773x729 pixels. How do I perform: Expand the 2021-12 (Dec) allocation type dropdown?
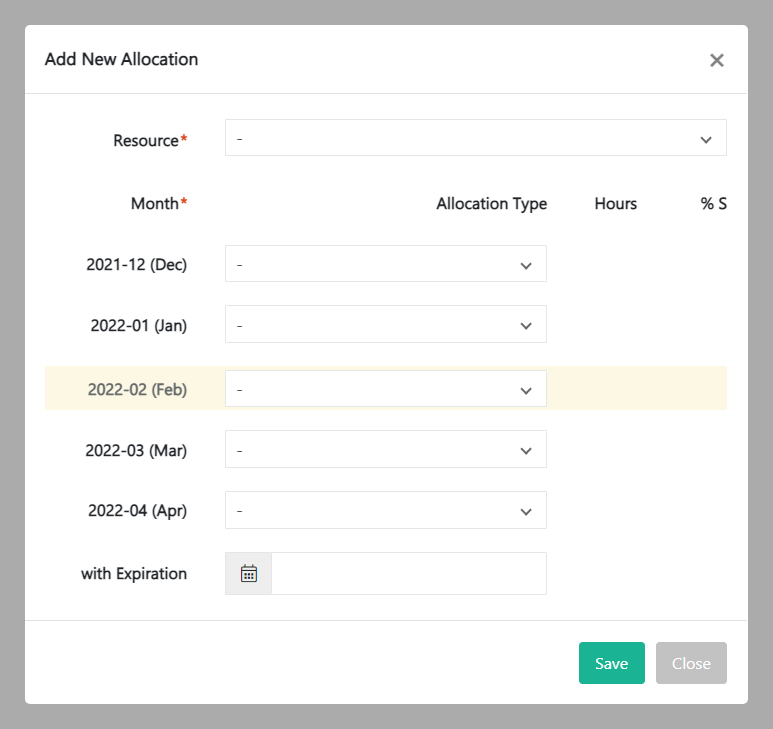pyautogui.click(x=385, y=264)
